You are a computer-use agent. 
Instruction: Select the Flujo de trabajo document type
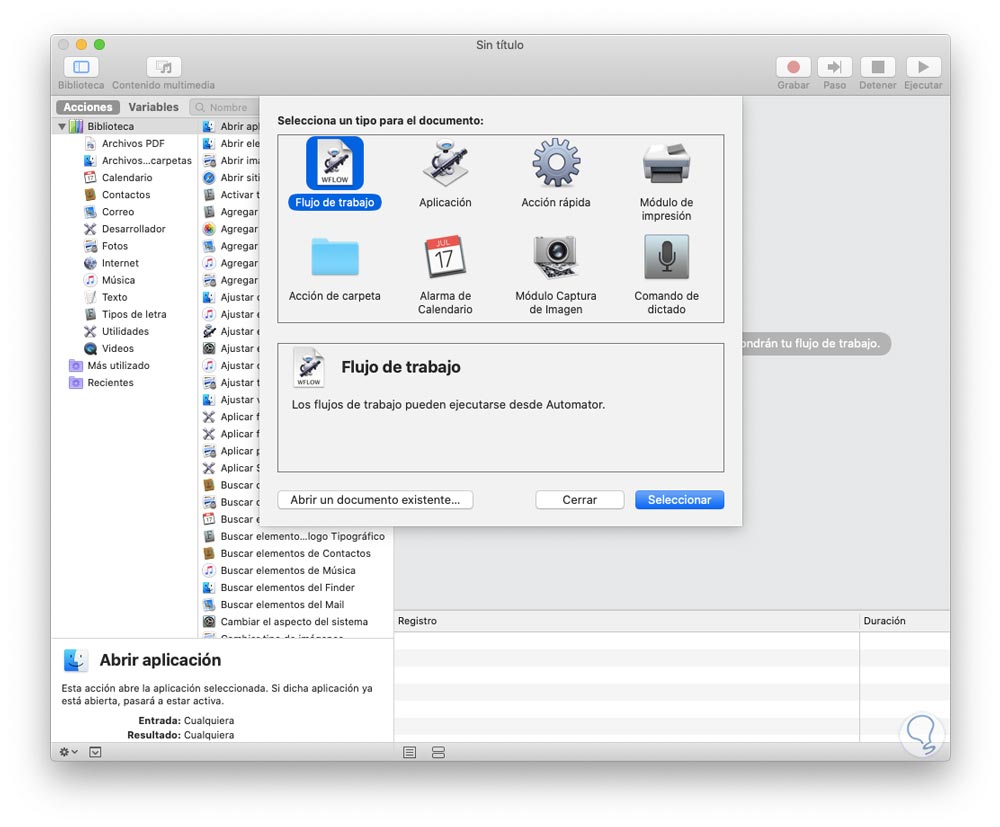(335, 173)
